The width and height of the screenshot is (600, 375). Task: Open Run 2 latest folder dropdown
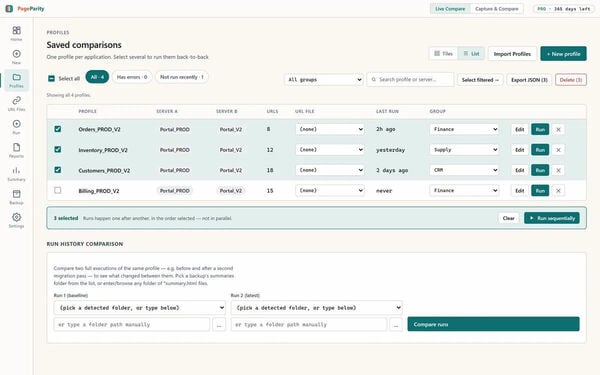[316, 308]
